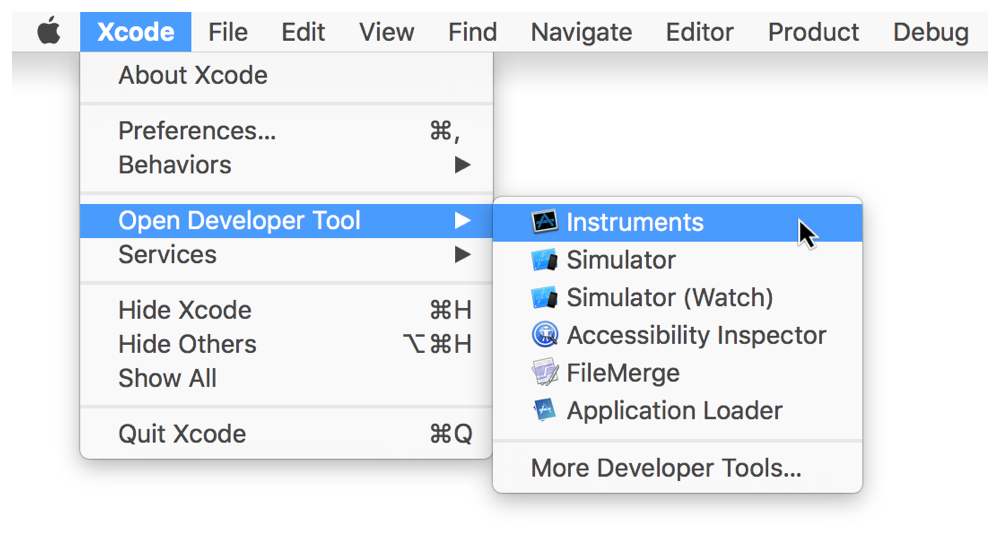Expand the Behaviors submenu arrow
The image size is (1000, 538).
[462, 165]
